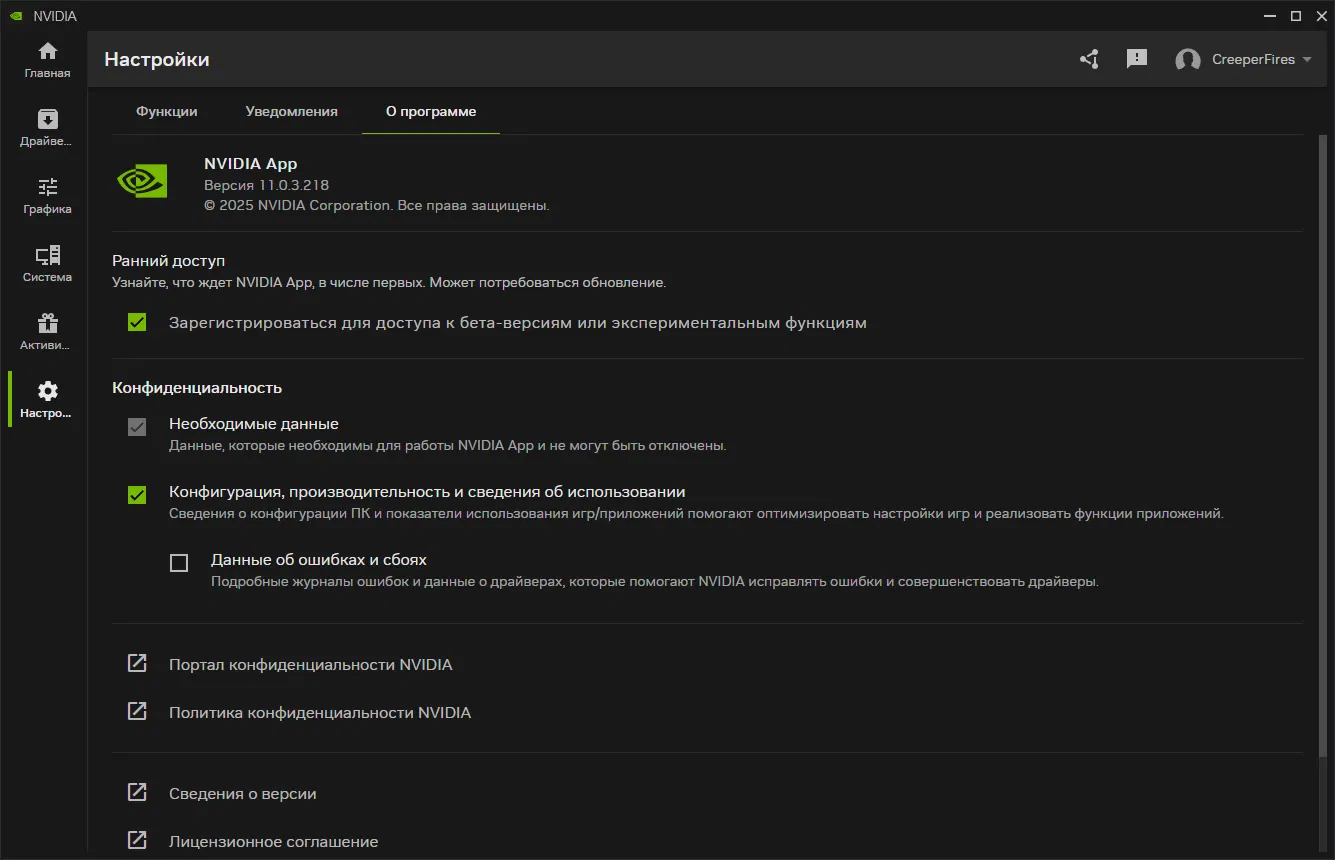Click the user avatar icon
Image resolution: width=1335 pixels, height=860 pixels.
[x=1188, y=60]
